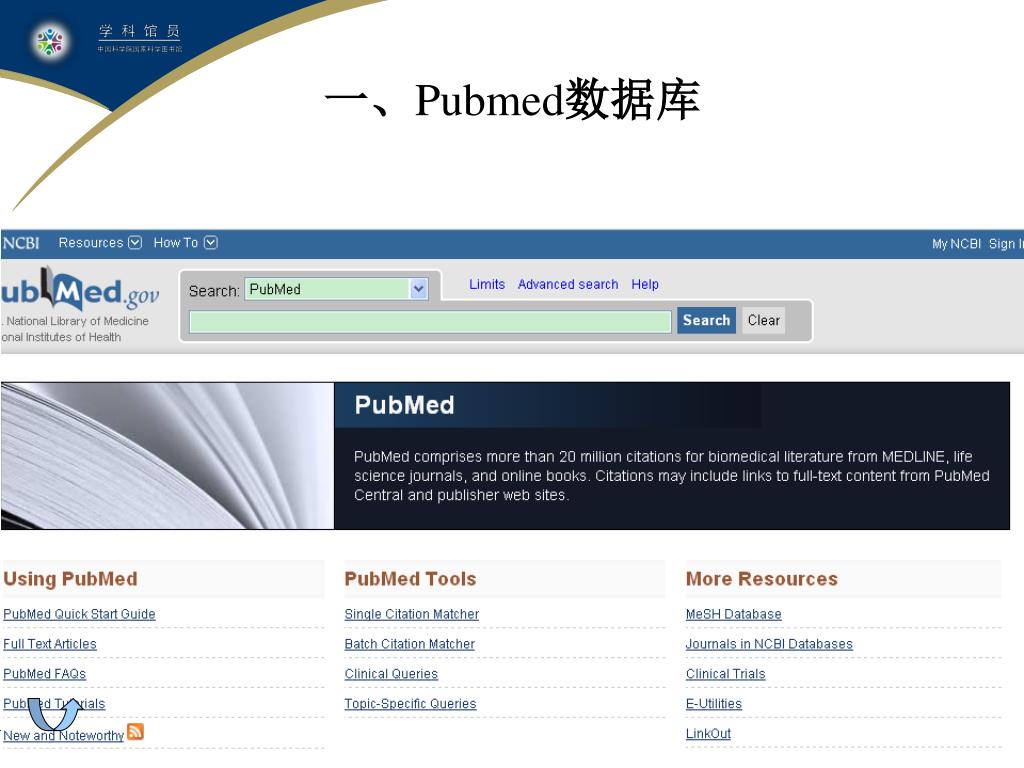Expand the How To dropdown menu
Screen dimensions: 1024x768
pos(185,243)
